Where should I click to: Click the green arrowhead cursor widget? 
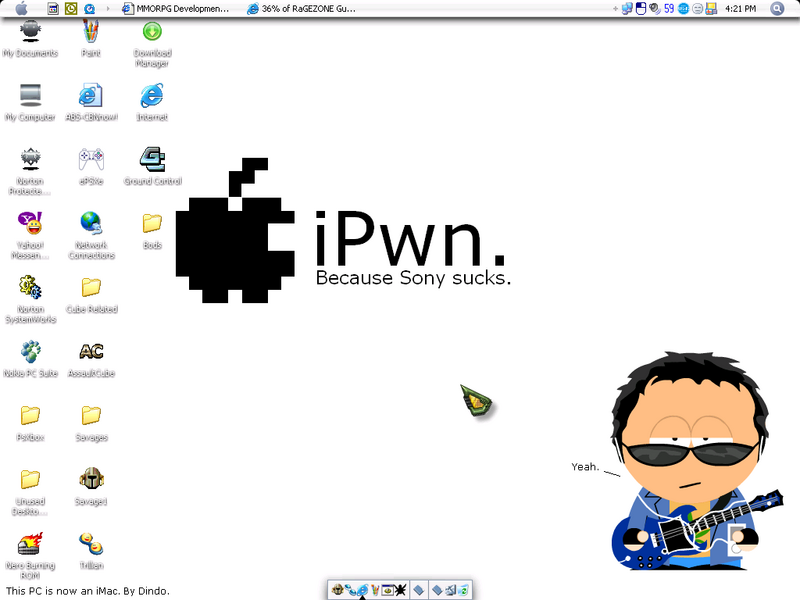[x=476, y=401]
